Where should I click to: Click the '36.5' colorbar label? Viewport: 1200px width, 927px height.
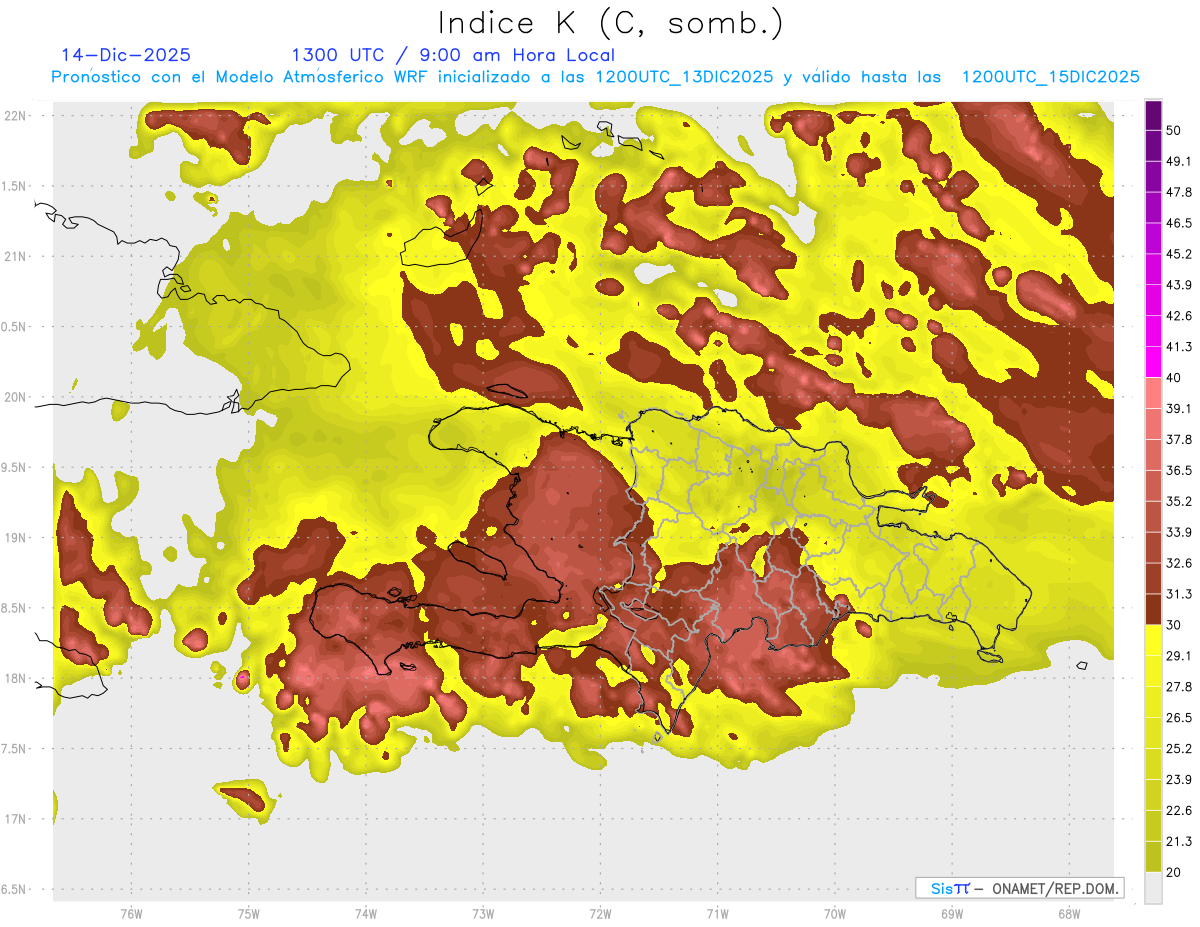pyautogui.click(x=1179, y=470)
